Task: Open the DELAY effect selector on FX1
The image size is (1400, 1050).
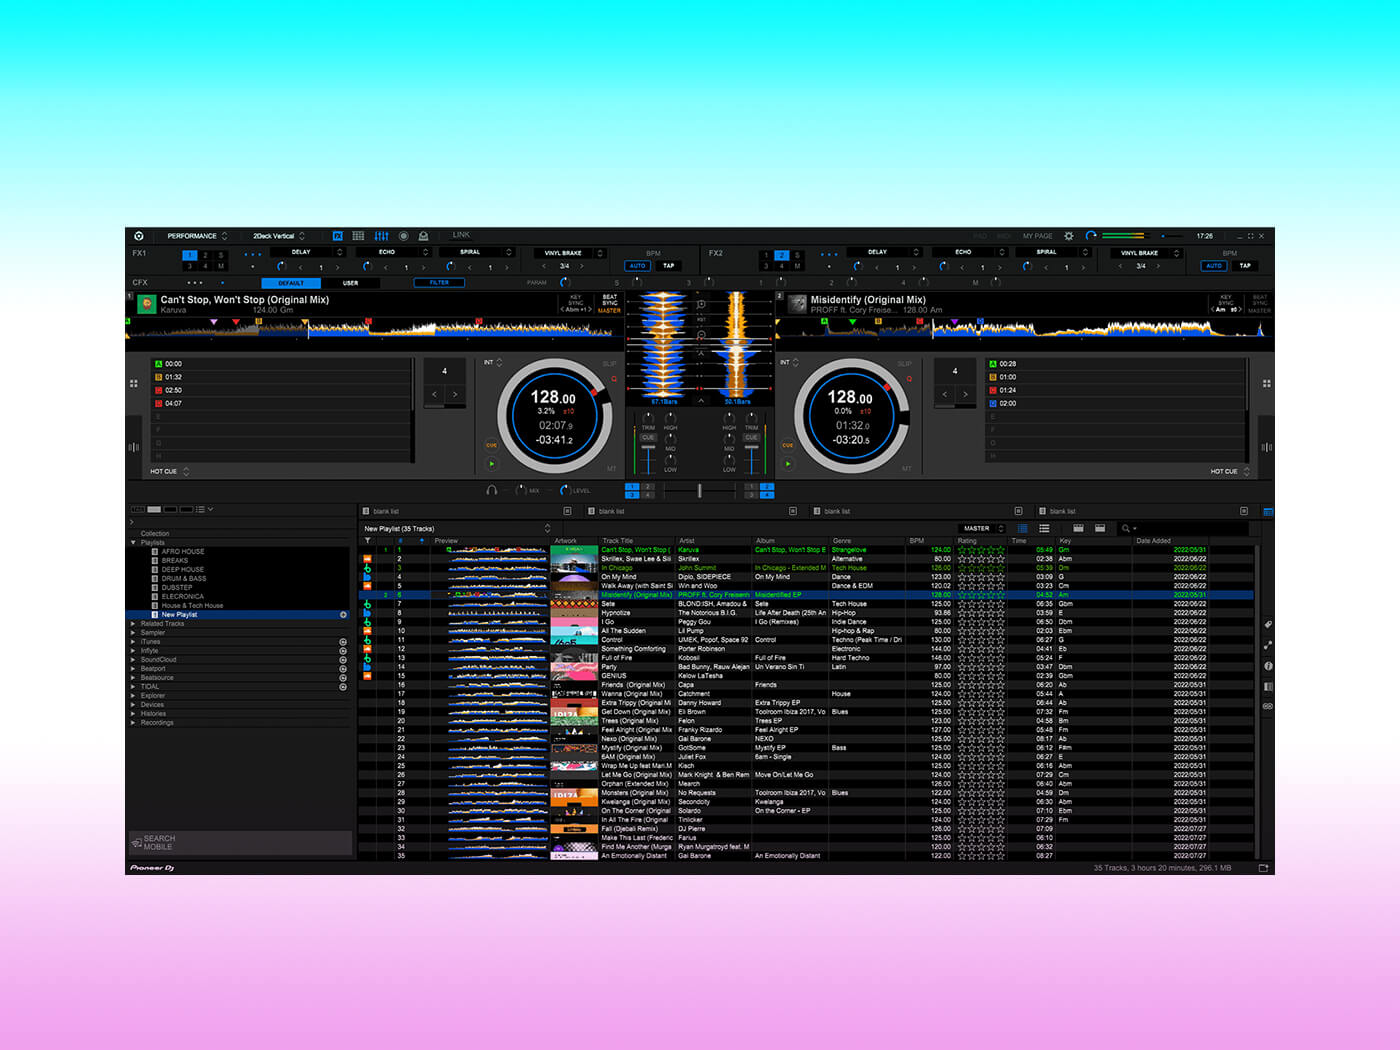Action: pos(301,252)
